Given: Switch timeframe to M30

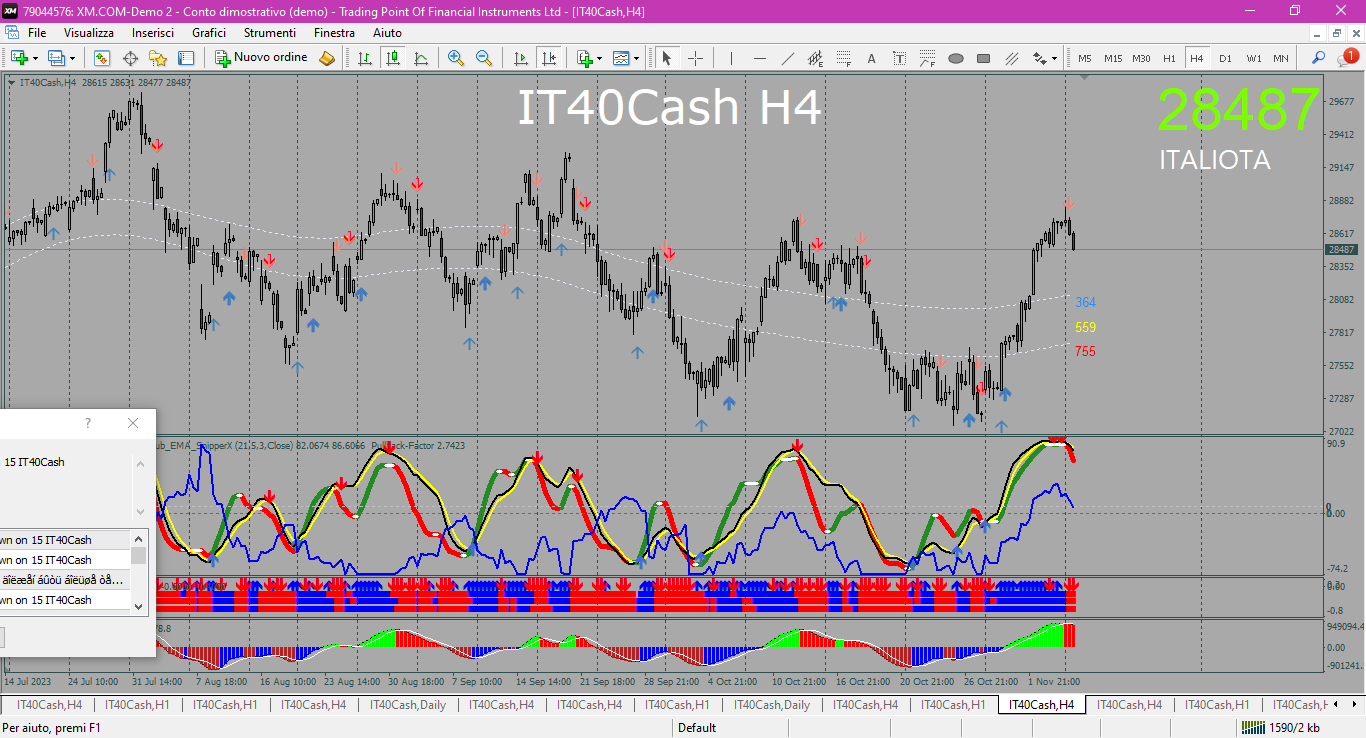Looking at the screenshot, I should pyautogui.click(x=1141, y=58).
